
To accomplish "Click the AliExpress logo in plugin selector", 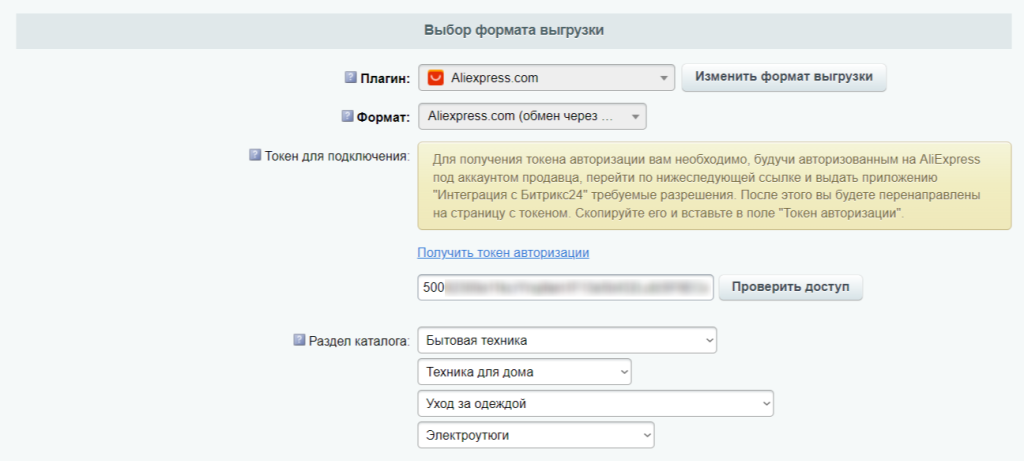I will 435,78.
